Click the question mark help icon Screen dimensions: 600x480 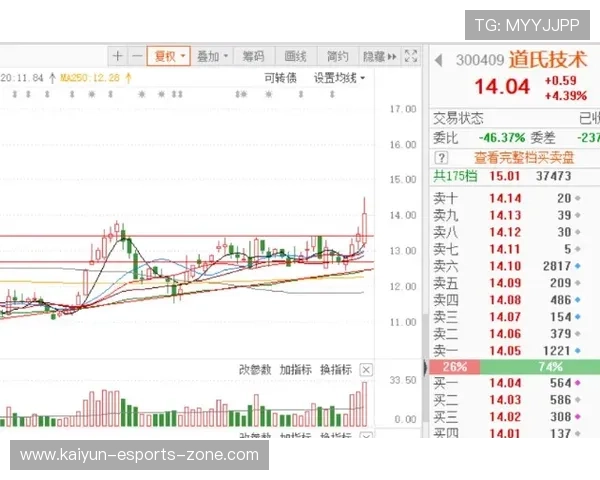(x=441, y=158)
